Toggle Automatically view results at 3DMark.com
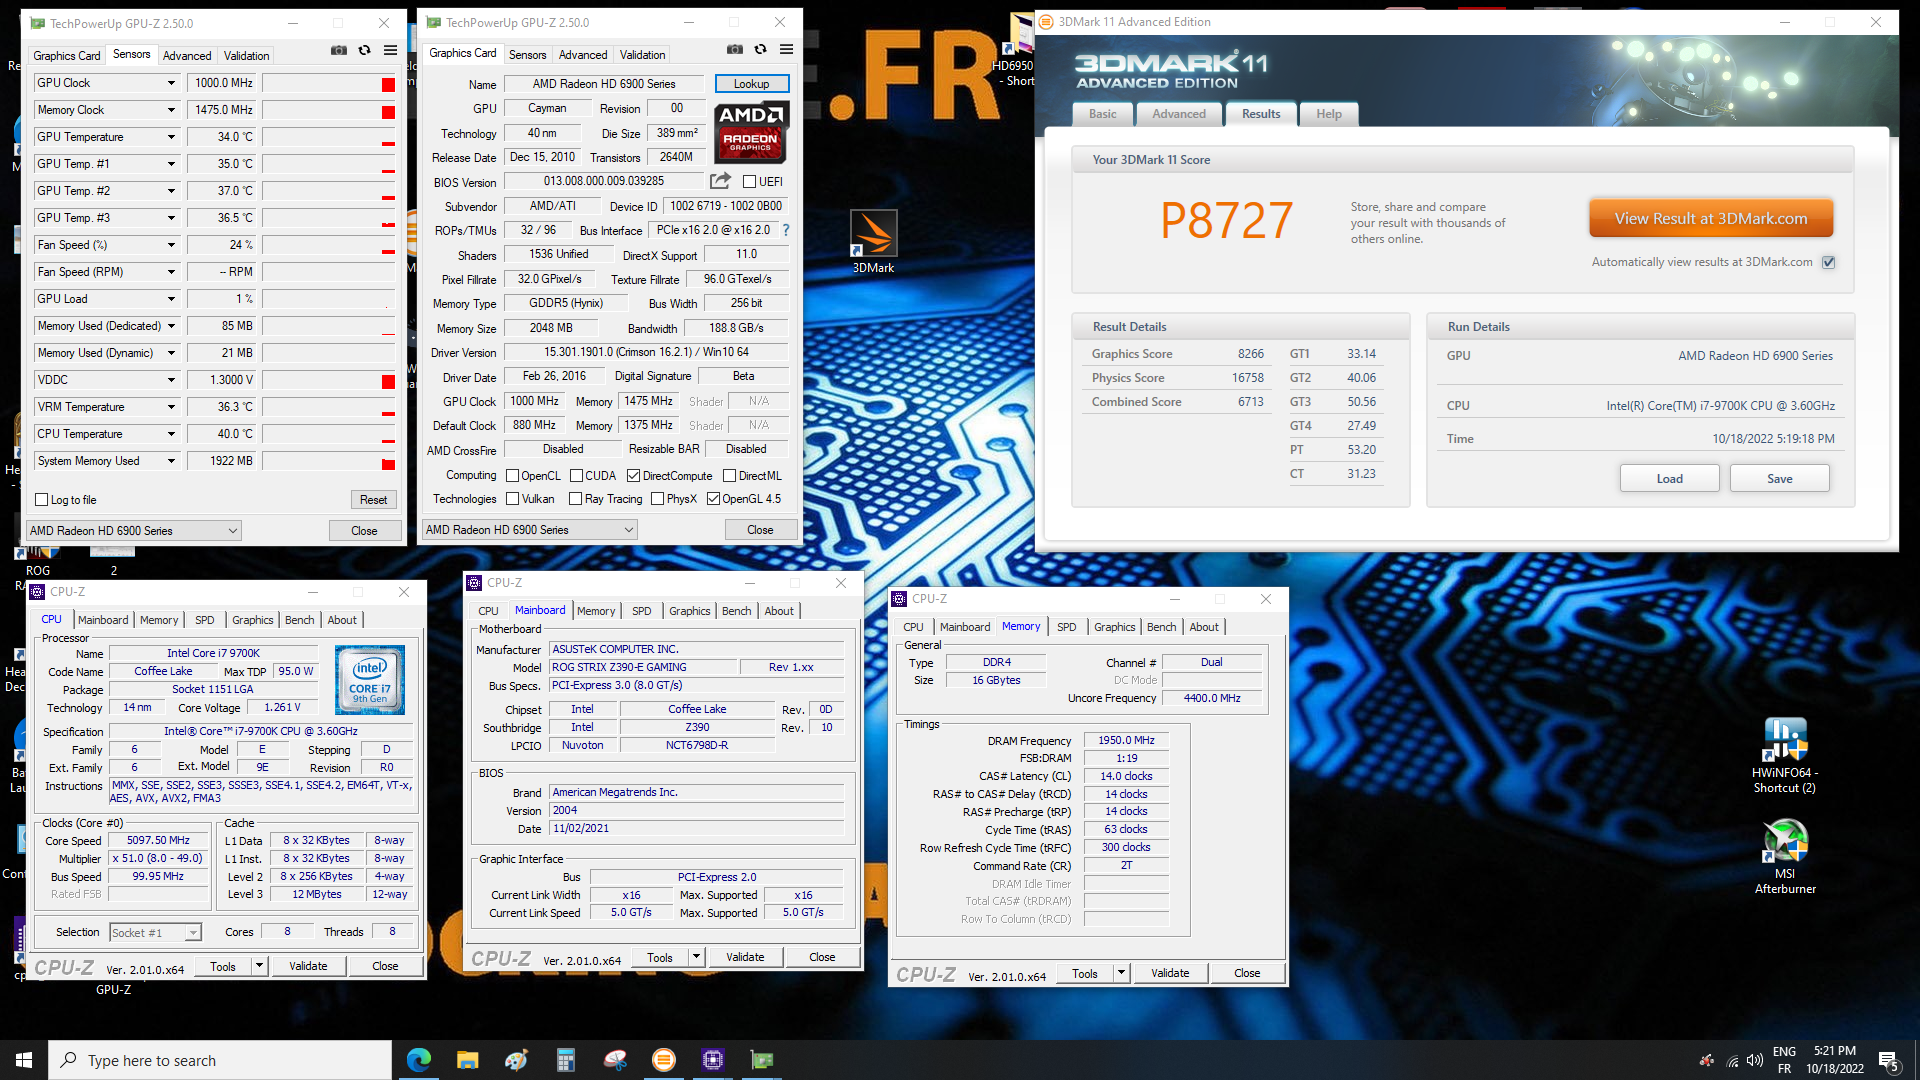The height and width of the screenshot is (1080, 1920). tap(1828, 262)
